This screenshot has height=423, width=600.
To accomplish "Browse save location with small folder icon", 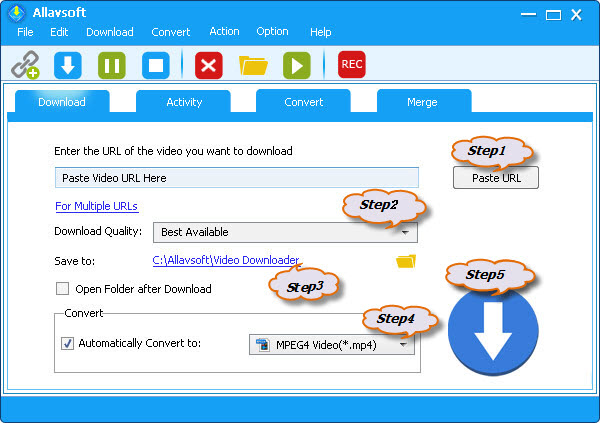I will (406, 261).
